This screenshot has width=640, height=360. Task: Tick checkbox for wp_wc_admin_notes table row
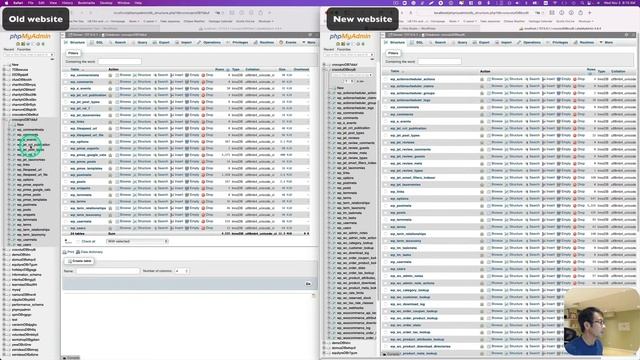386,276
